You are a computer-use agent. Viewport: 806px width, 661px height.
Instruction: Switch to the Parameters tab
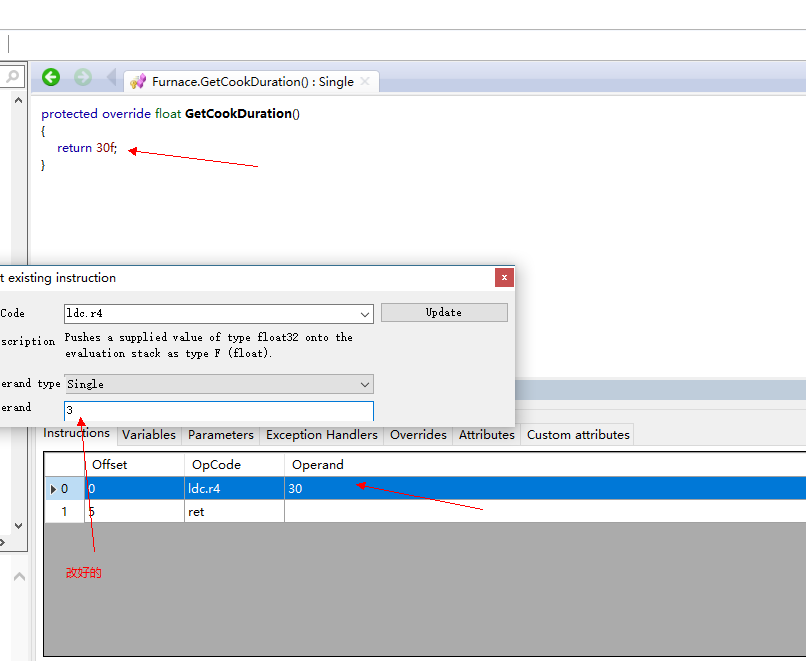pyautogui.click(x=221, y=435)
